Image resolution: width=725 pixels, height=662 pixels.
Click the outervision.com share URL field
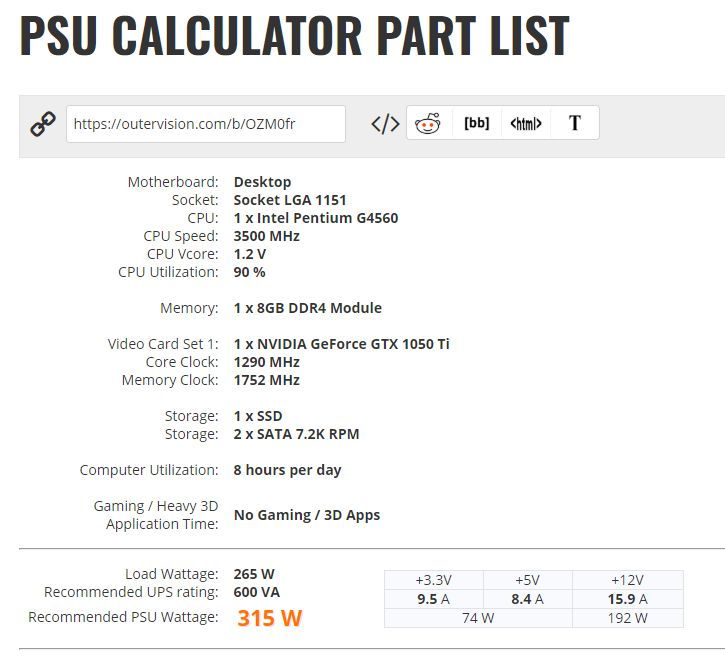tap(206, 124)
